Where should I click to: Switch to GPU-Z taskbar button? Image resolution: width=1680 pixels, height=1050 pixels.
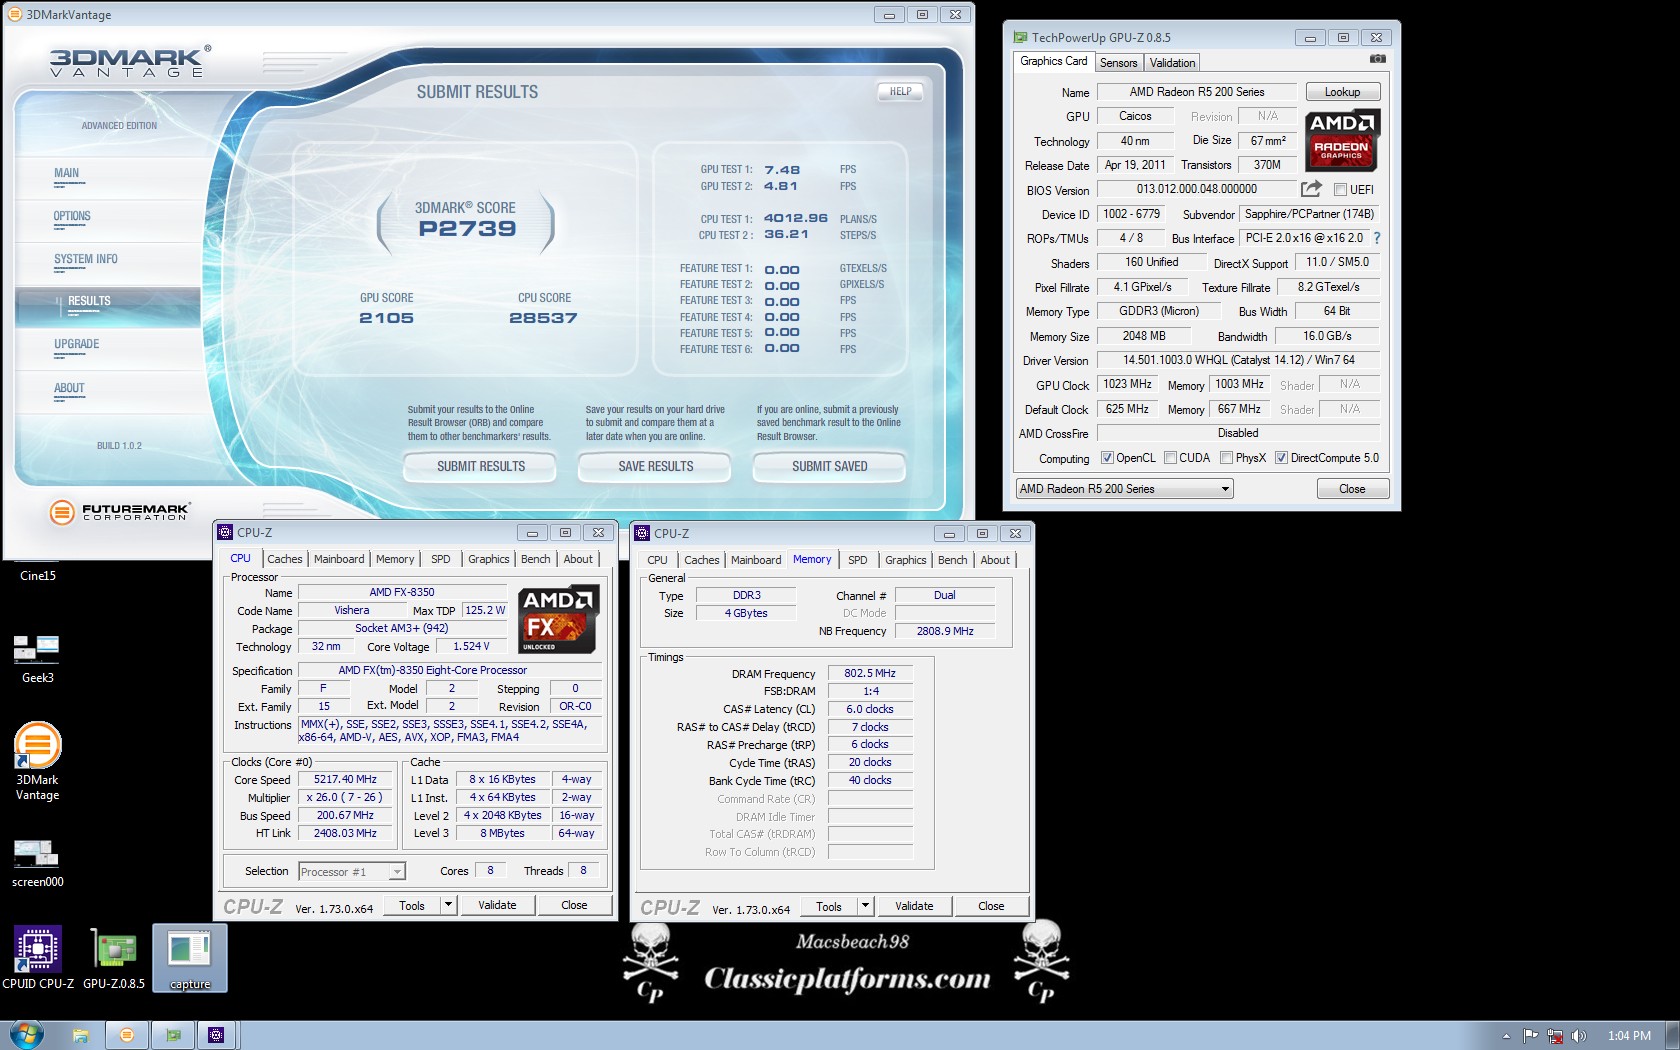point(173,1035)
